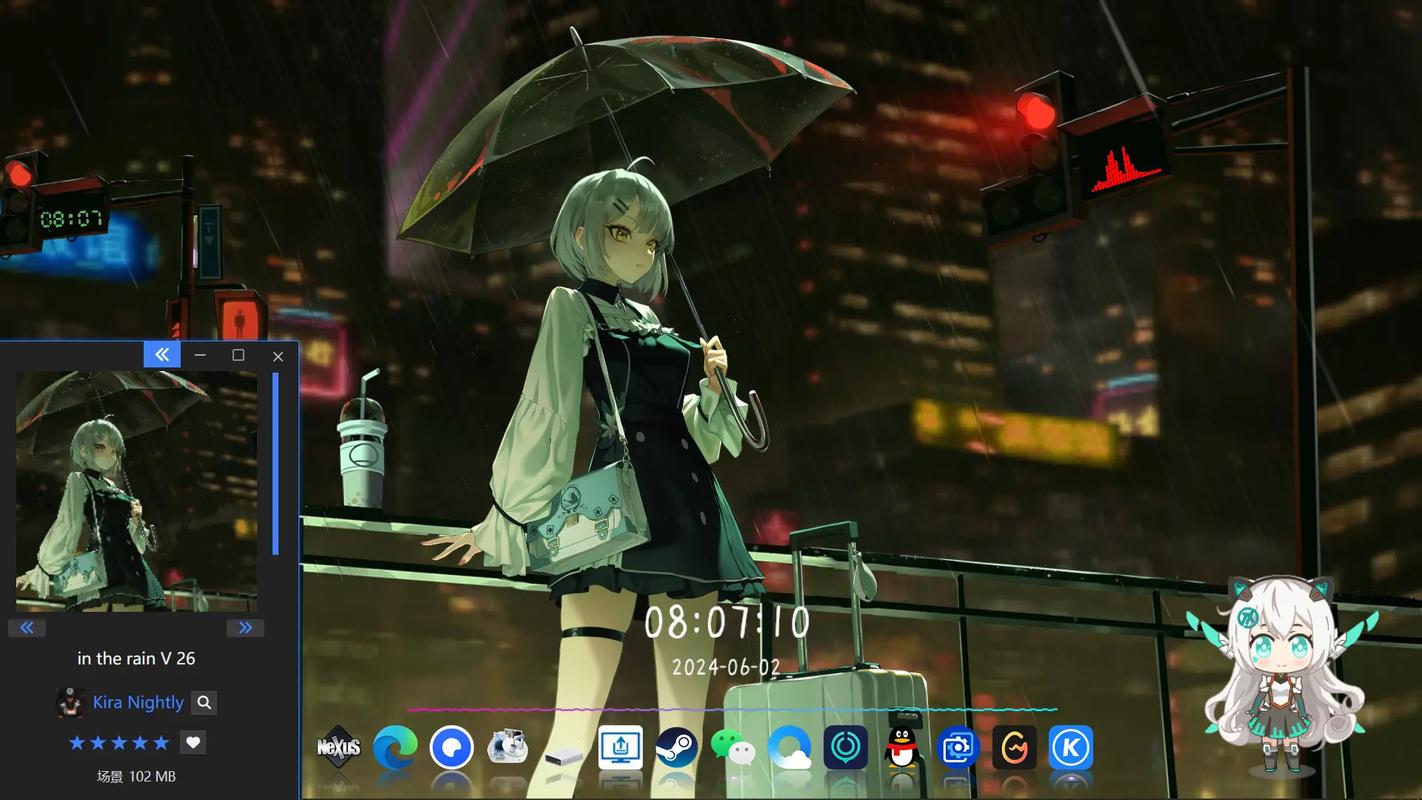Open the screen upload monitor icon in dock
The height and width of the screenshot is (800, 1422).
(x=621, y=748)
